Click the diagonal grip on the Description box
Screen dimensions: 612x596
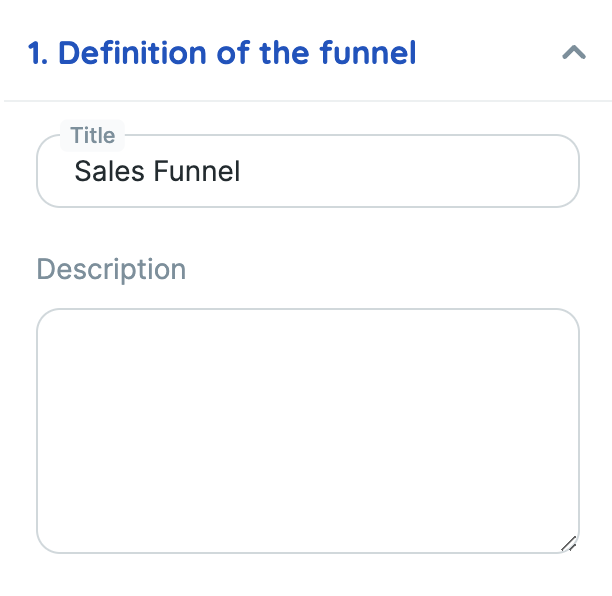[569, 544]
